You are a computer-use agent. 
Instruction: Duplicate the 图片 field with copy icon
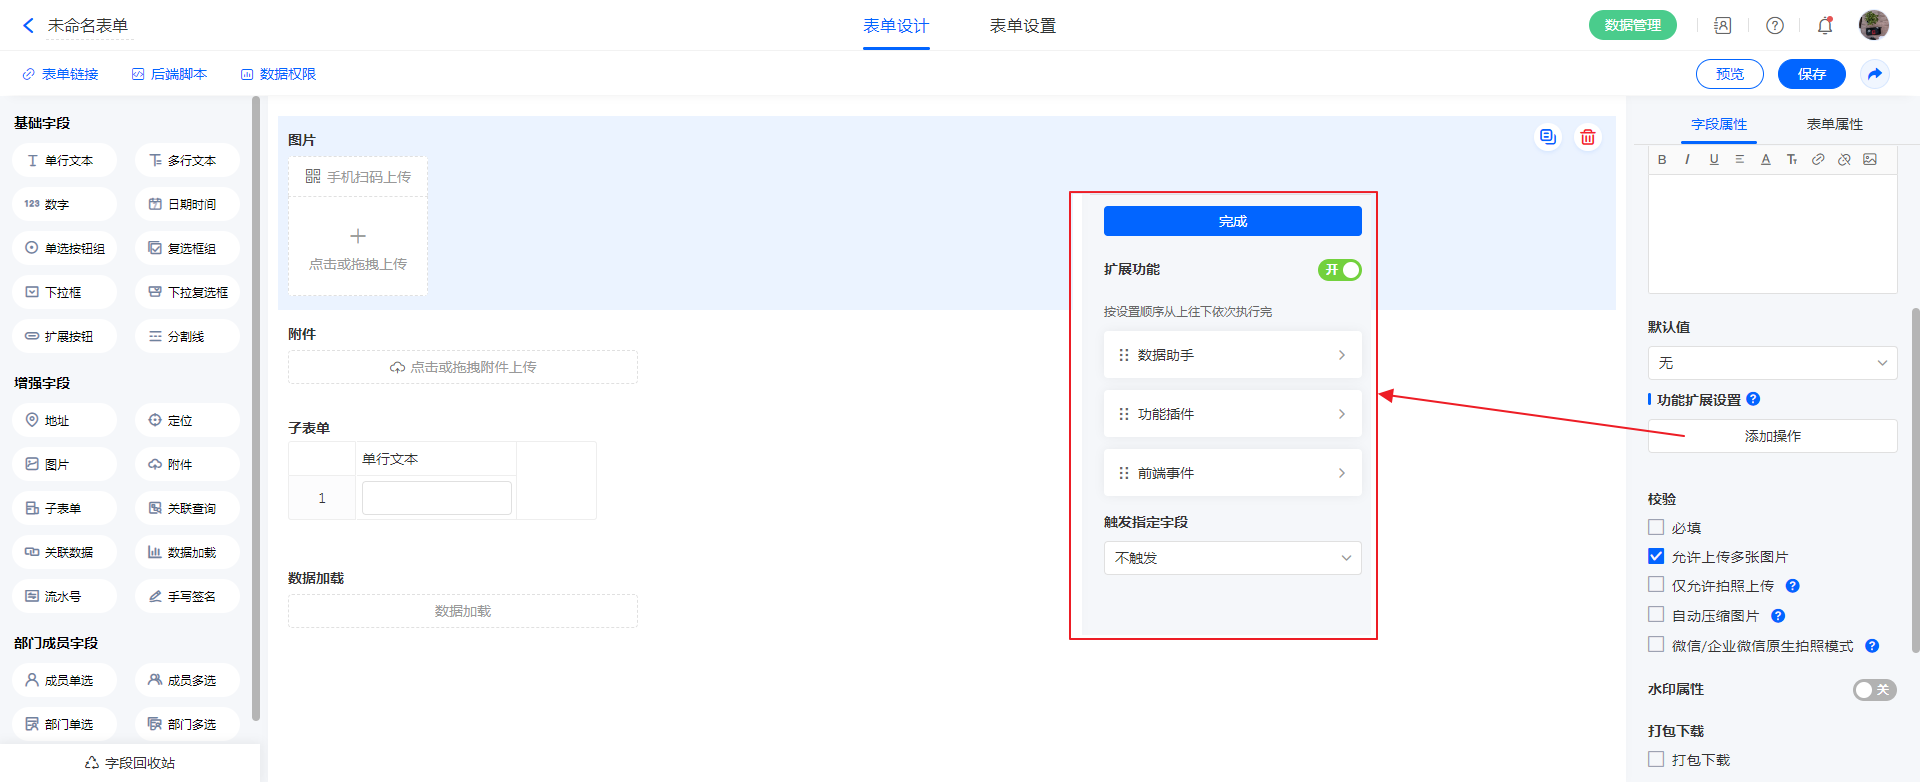(1547, 138)
